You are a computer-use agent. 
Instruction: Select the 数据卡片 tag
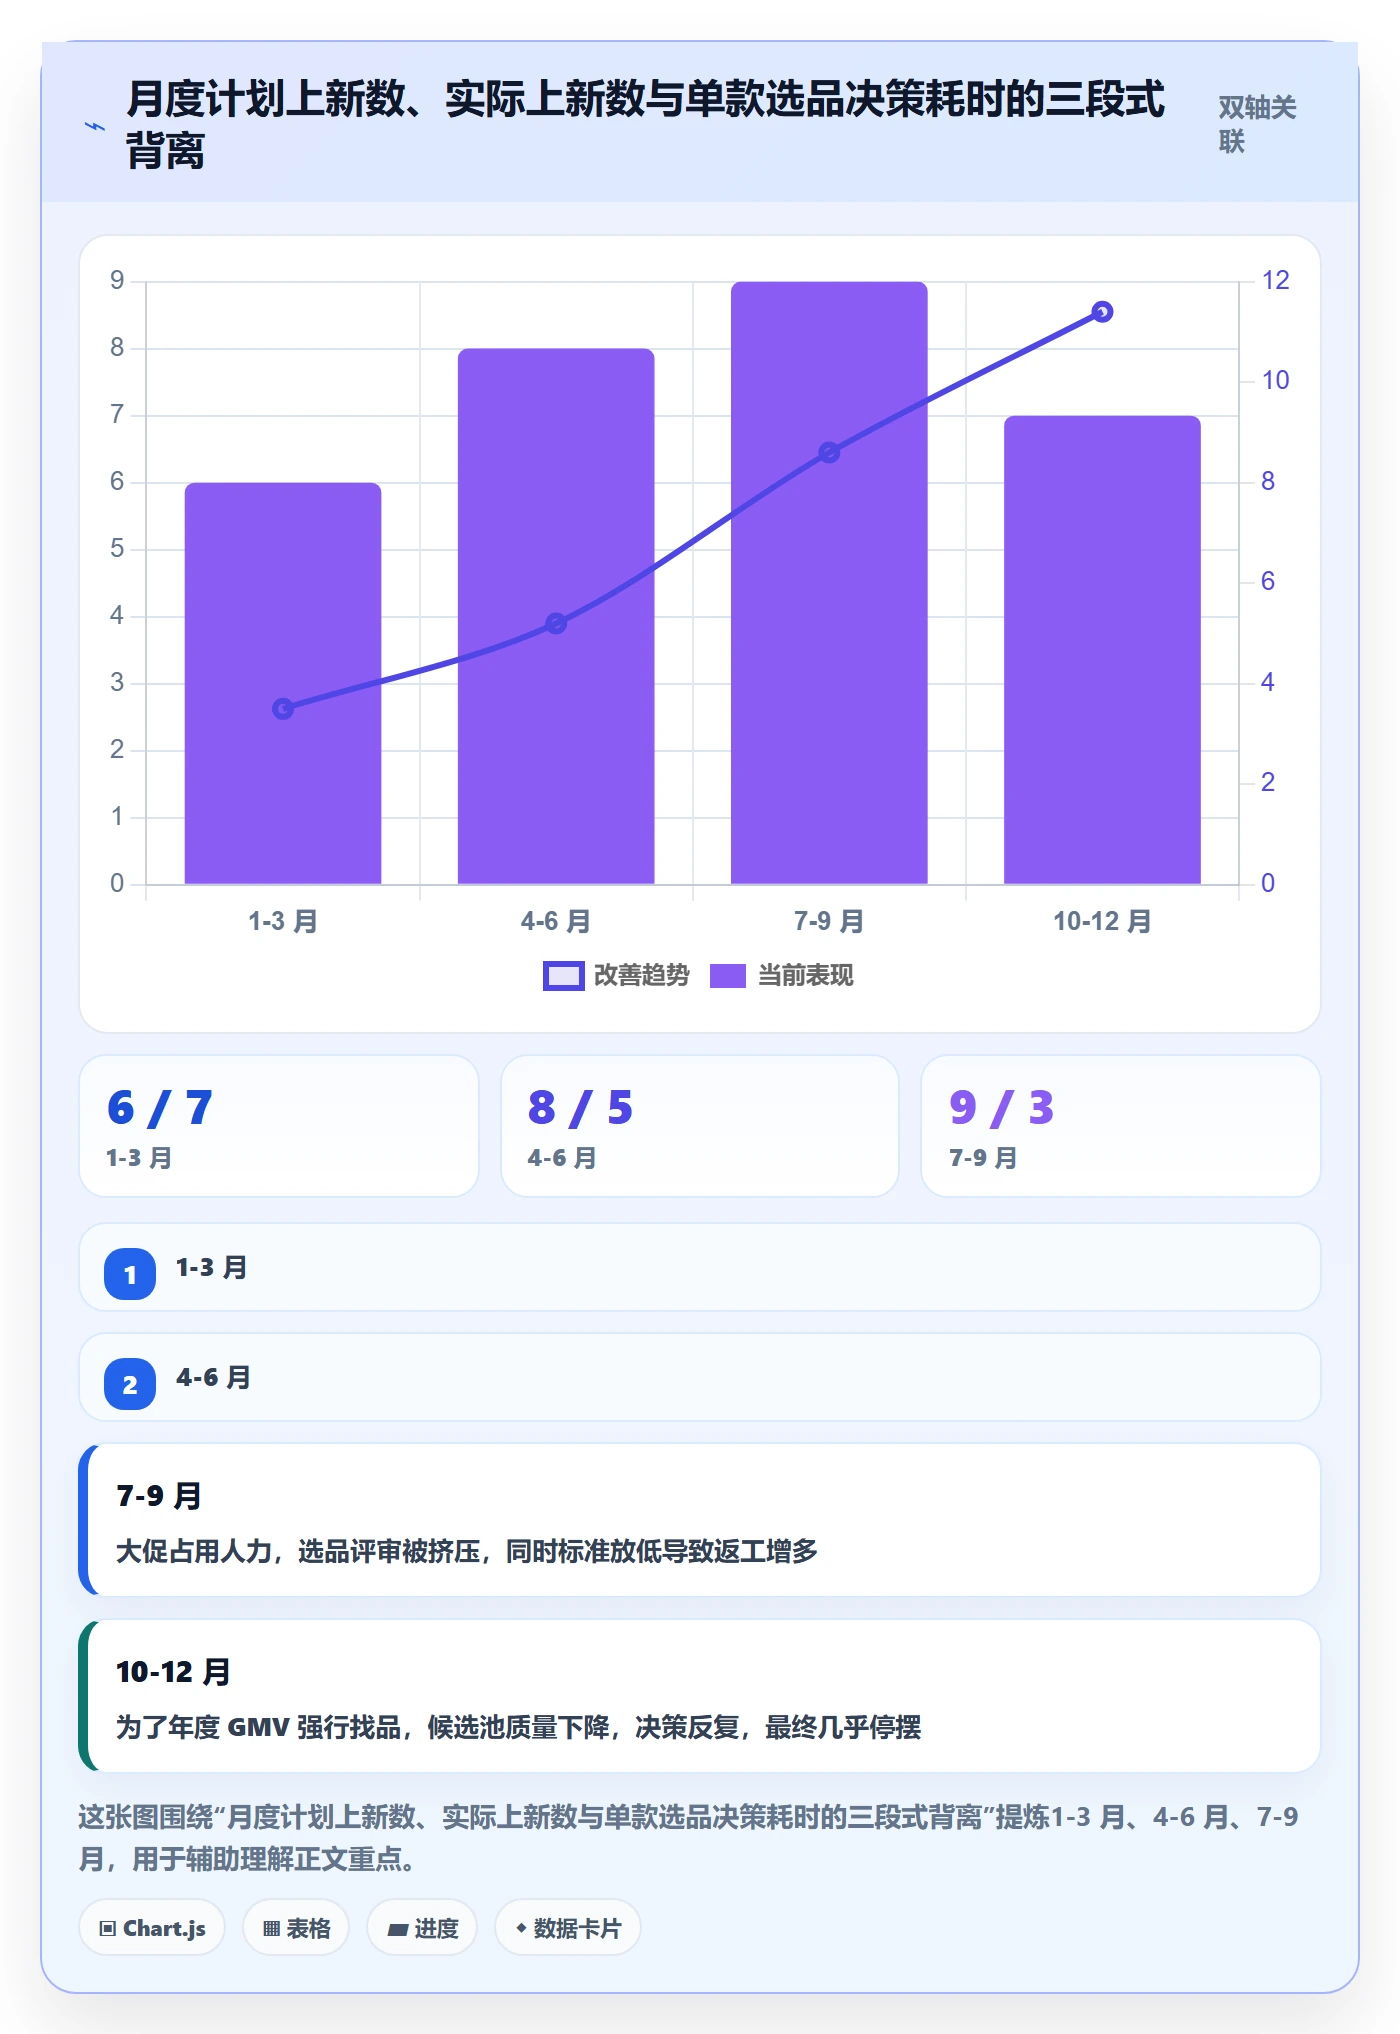pyautogui.click(x=568, y=1928)
